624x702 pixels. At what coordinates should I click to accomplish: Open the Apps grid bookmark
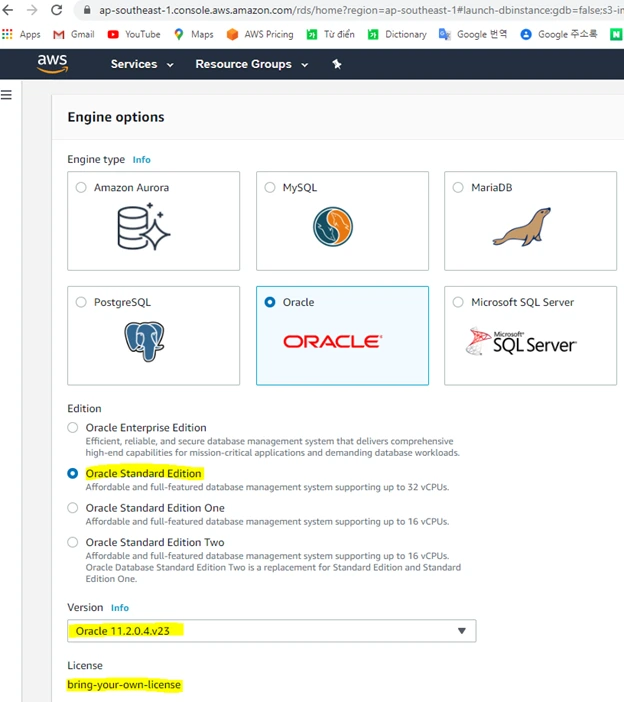[x=21, y=34]
